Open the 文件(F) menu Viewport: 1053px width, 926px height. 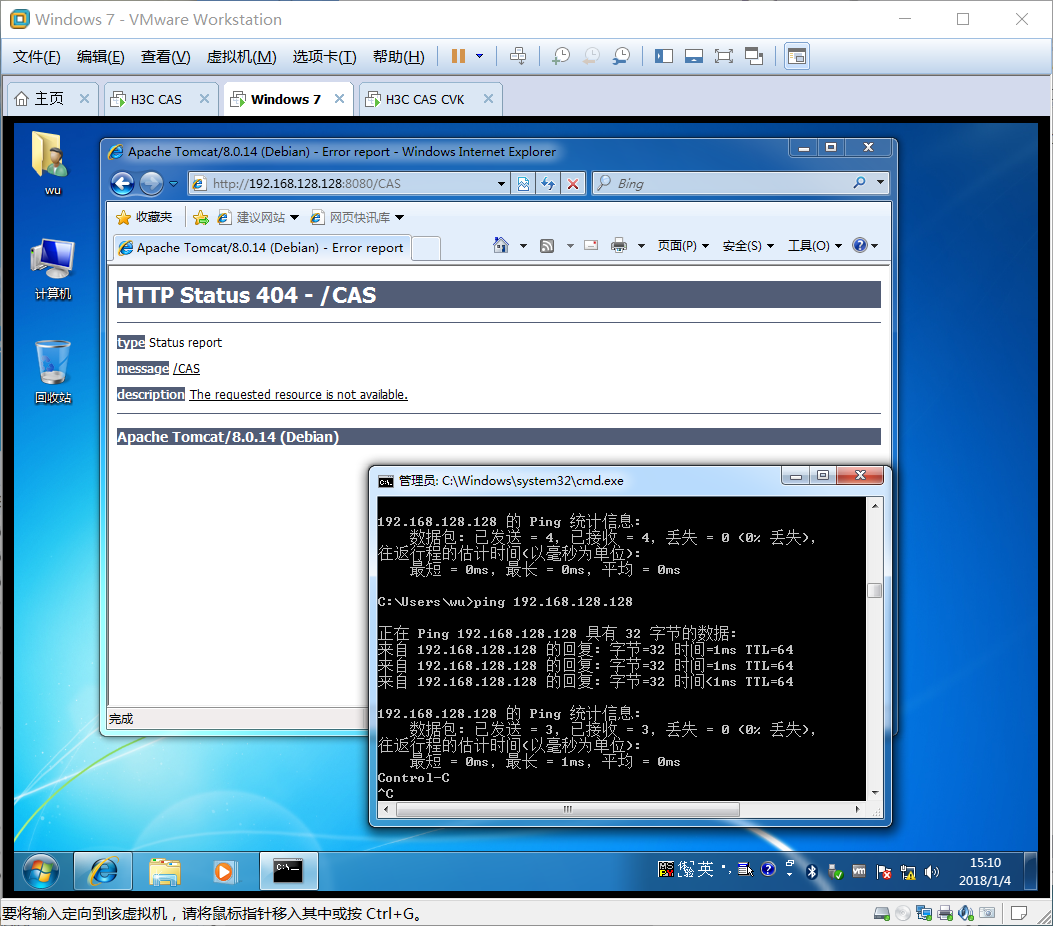point(36,57)
